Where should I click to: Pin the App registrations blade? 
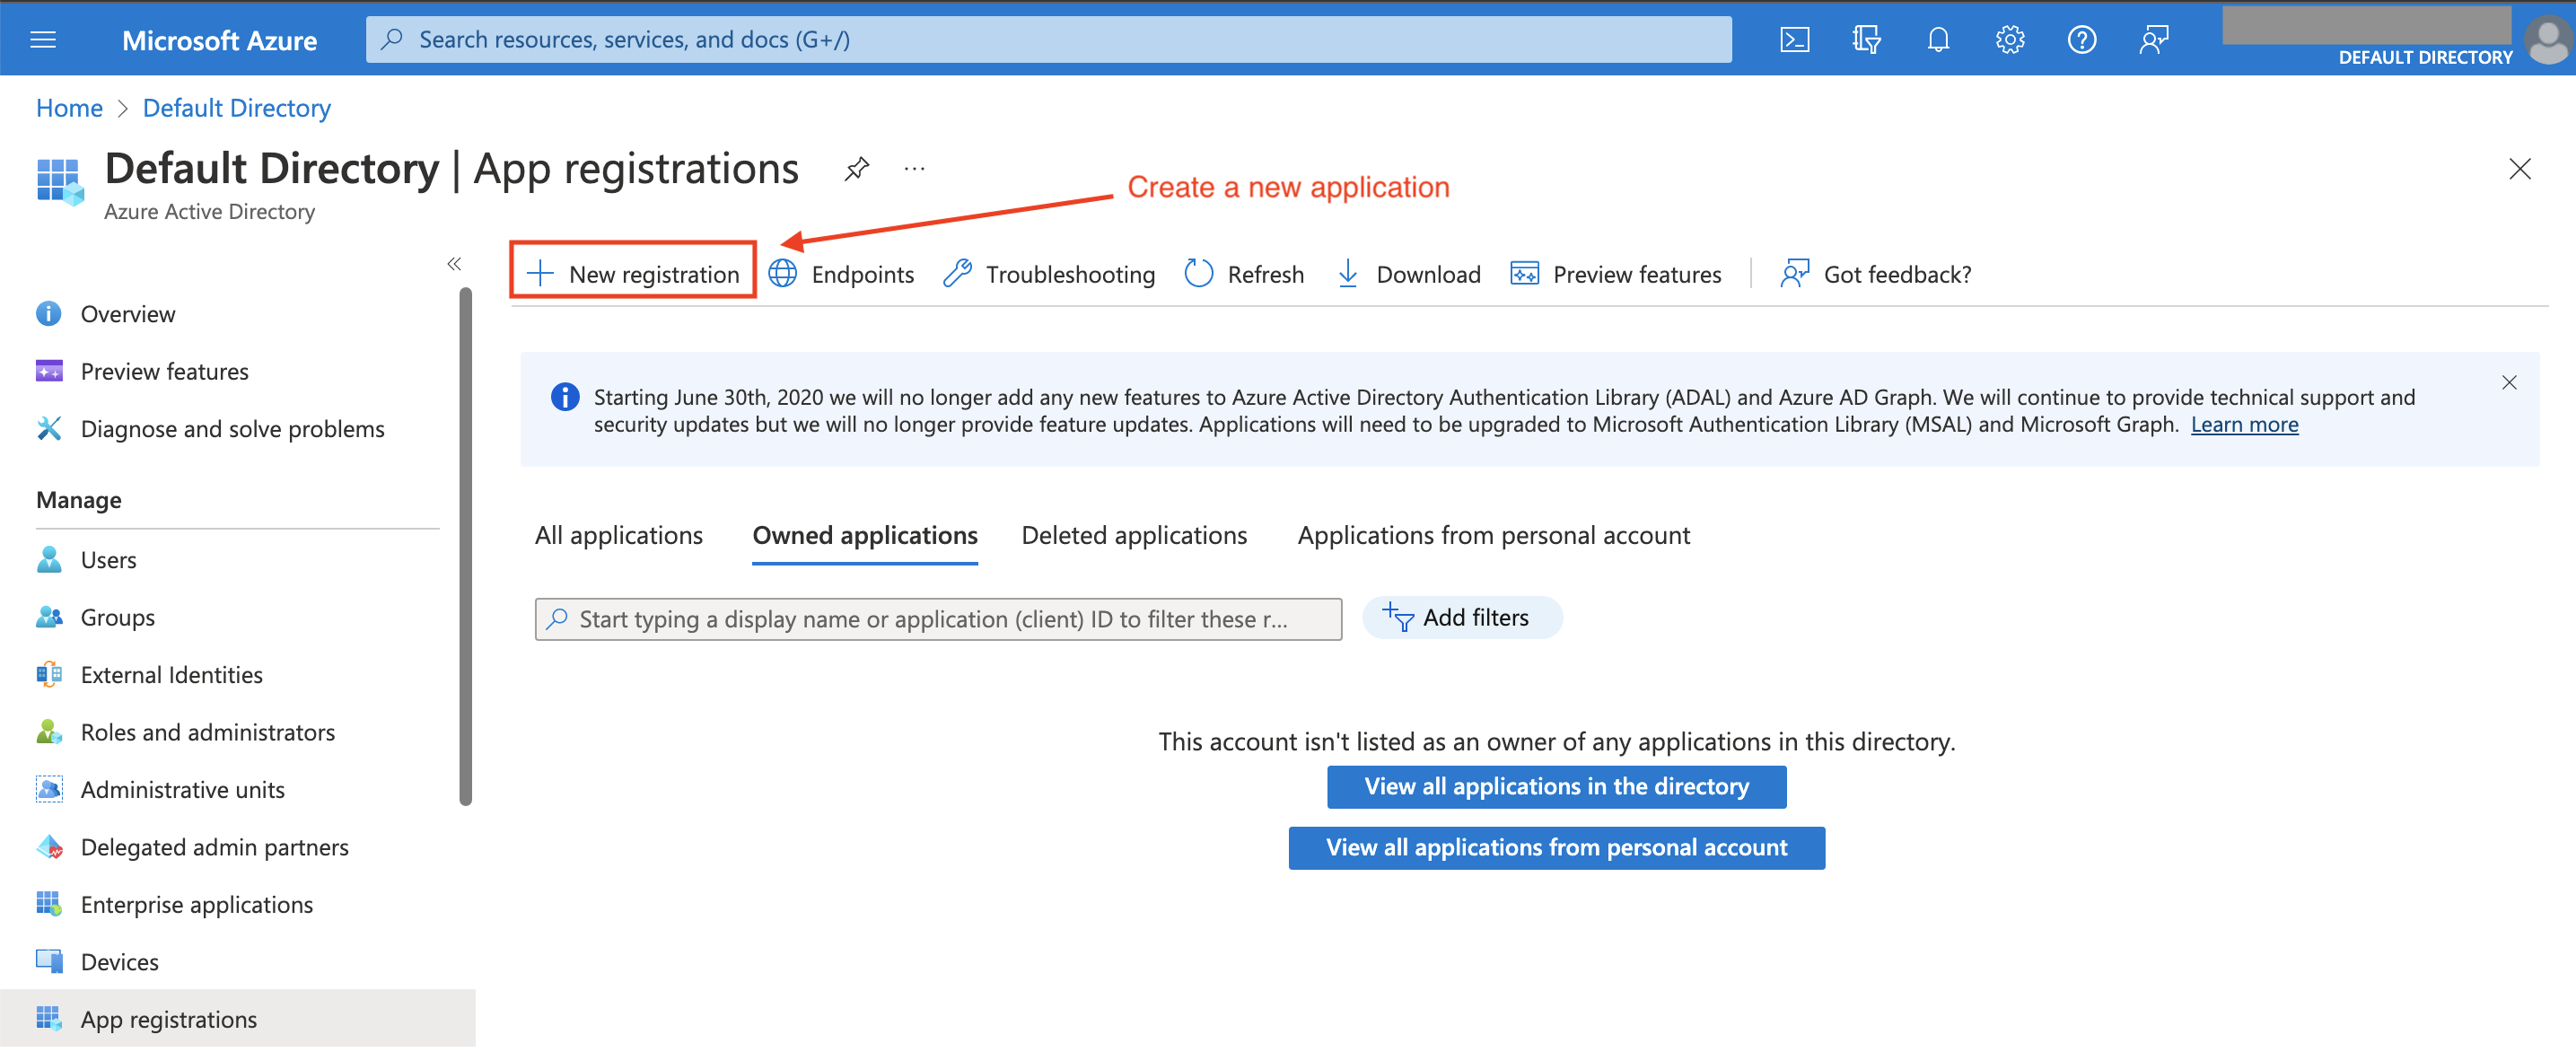[857, 169]
